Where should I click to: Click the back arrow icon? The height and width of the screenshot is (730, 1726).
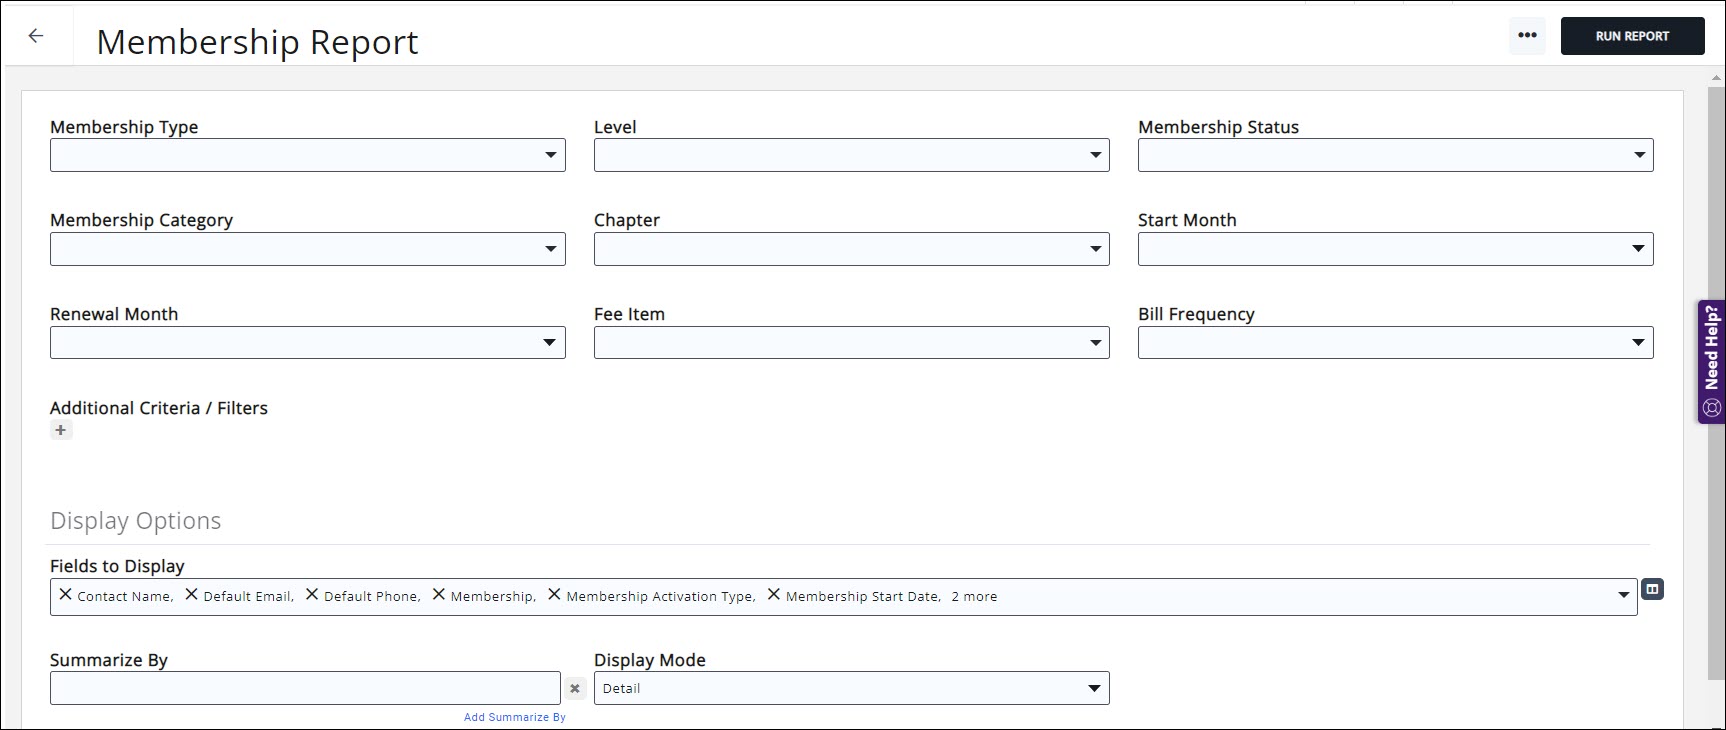[36, 36]
